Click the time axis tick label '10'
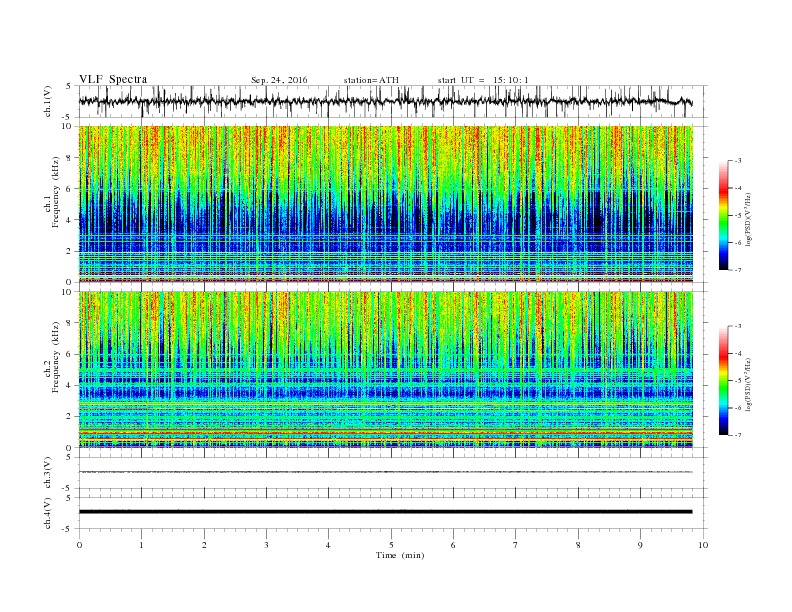Screen dimensions: 792x612 [703, 545]
